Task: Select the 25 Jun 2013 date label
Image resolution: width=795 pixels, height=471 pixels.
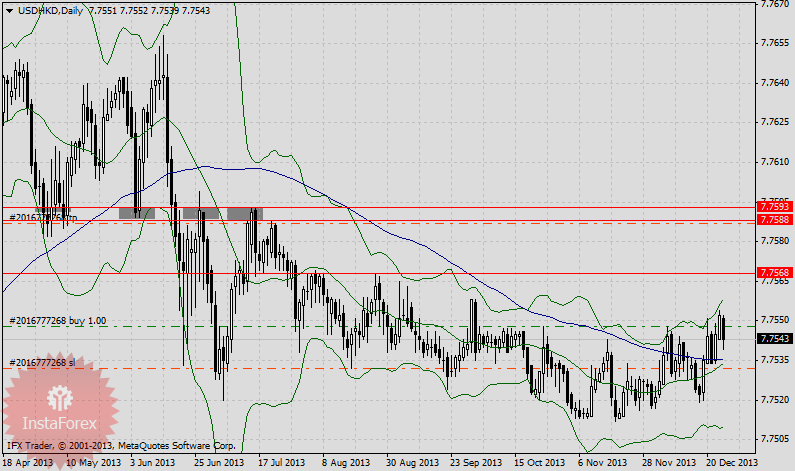Action: pos(219,462)
